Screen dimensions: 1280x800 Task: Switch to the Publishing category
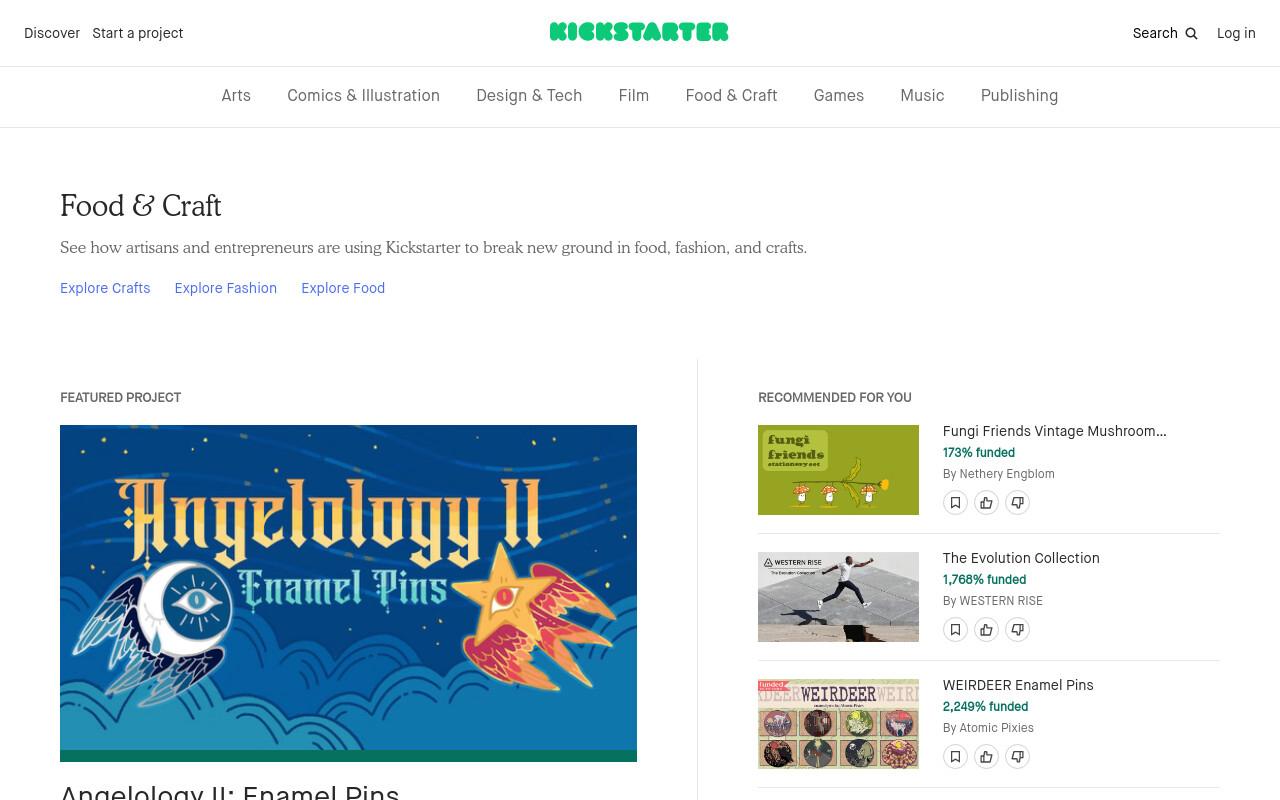[x=1019, y=96]
